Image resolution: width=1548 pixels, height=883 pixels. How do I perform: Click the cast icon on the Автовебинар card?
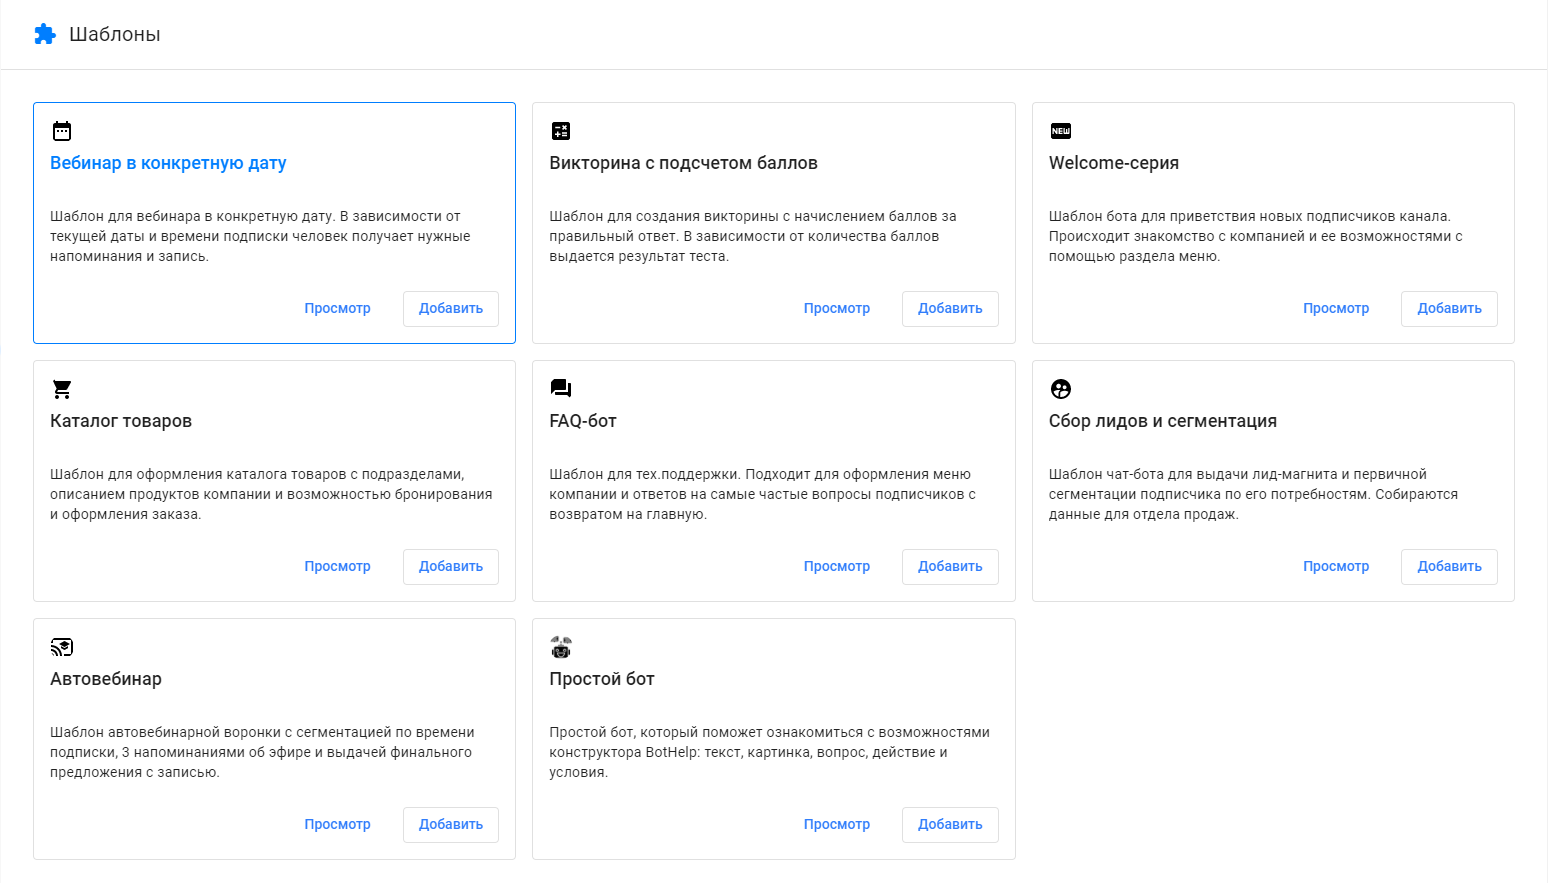[62, 647]
